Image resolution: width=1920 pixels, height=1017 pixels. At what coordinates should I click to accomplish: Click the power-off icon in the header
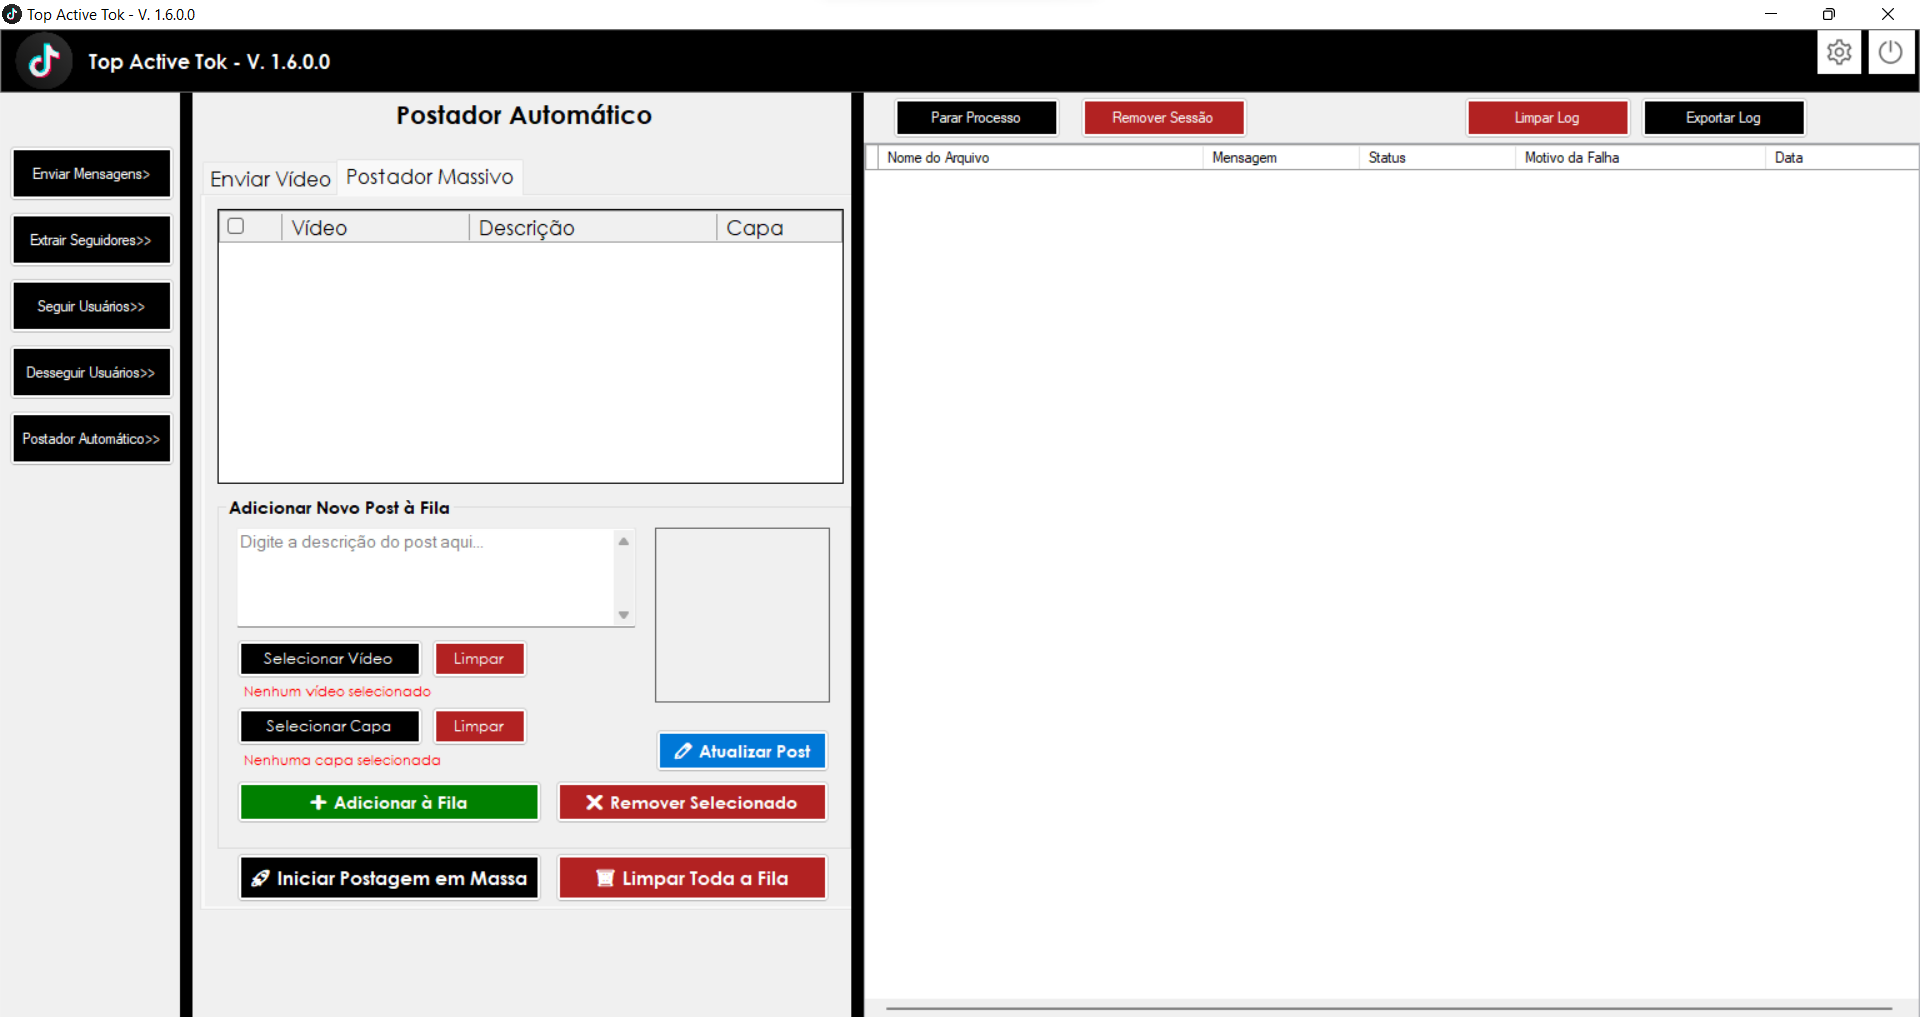[1890, 52]
